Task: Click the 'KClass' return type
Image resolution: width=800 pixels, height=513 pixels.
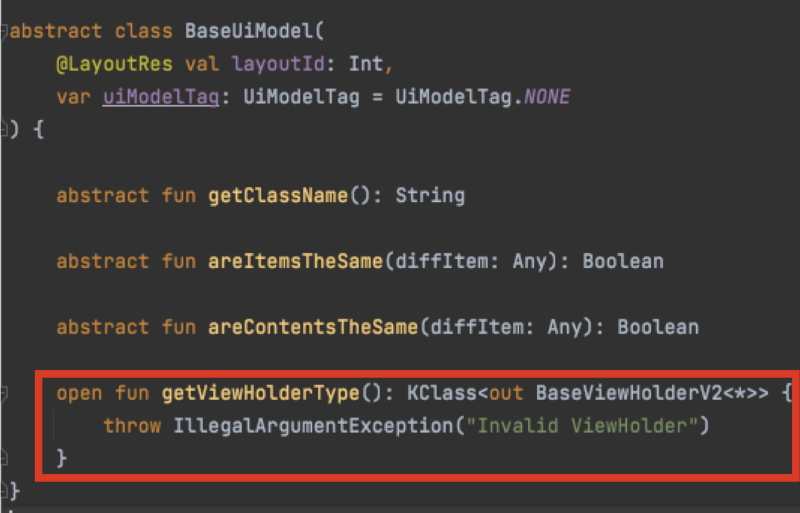Action: coord(441,393)
